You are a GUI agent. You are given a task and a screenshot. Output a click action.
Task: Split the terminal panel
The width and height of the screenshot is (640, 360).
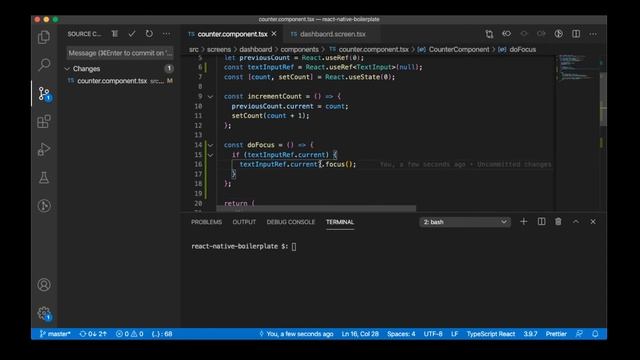click(x=541, y=222)
